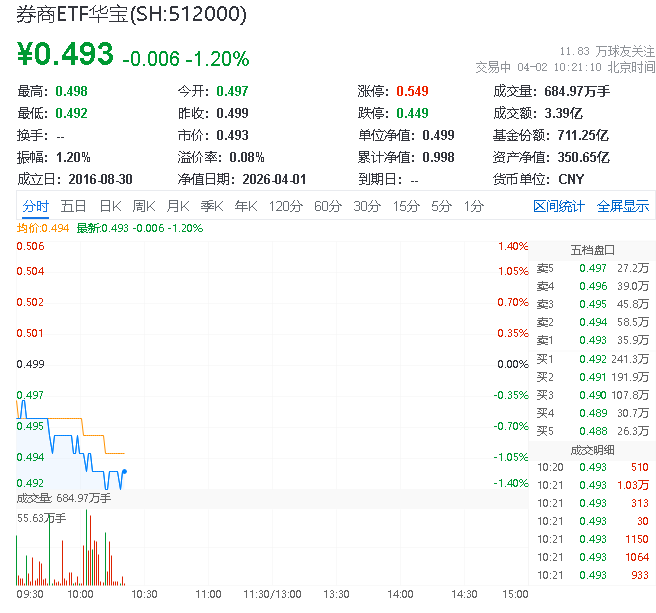Click the 全屏显示 link

point(623,206)
